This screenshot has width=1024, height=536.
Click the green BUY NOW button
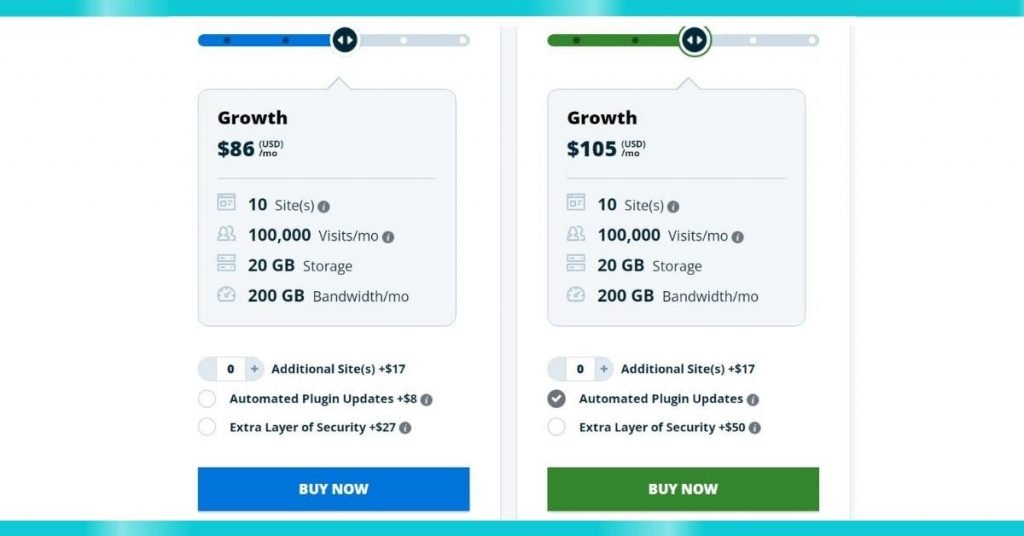(683, 489)
